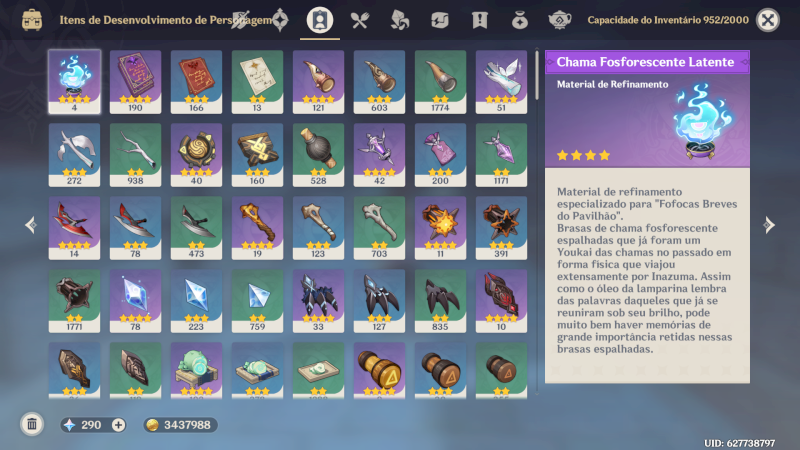Select the horn item with count 1774

tap(440, 82)
